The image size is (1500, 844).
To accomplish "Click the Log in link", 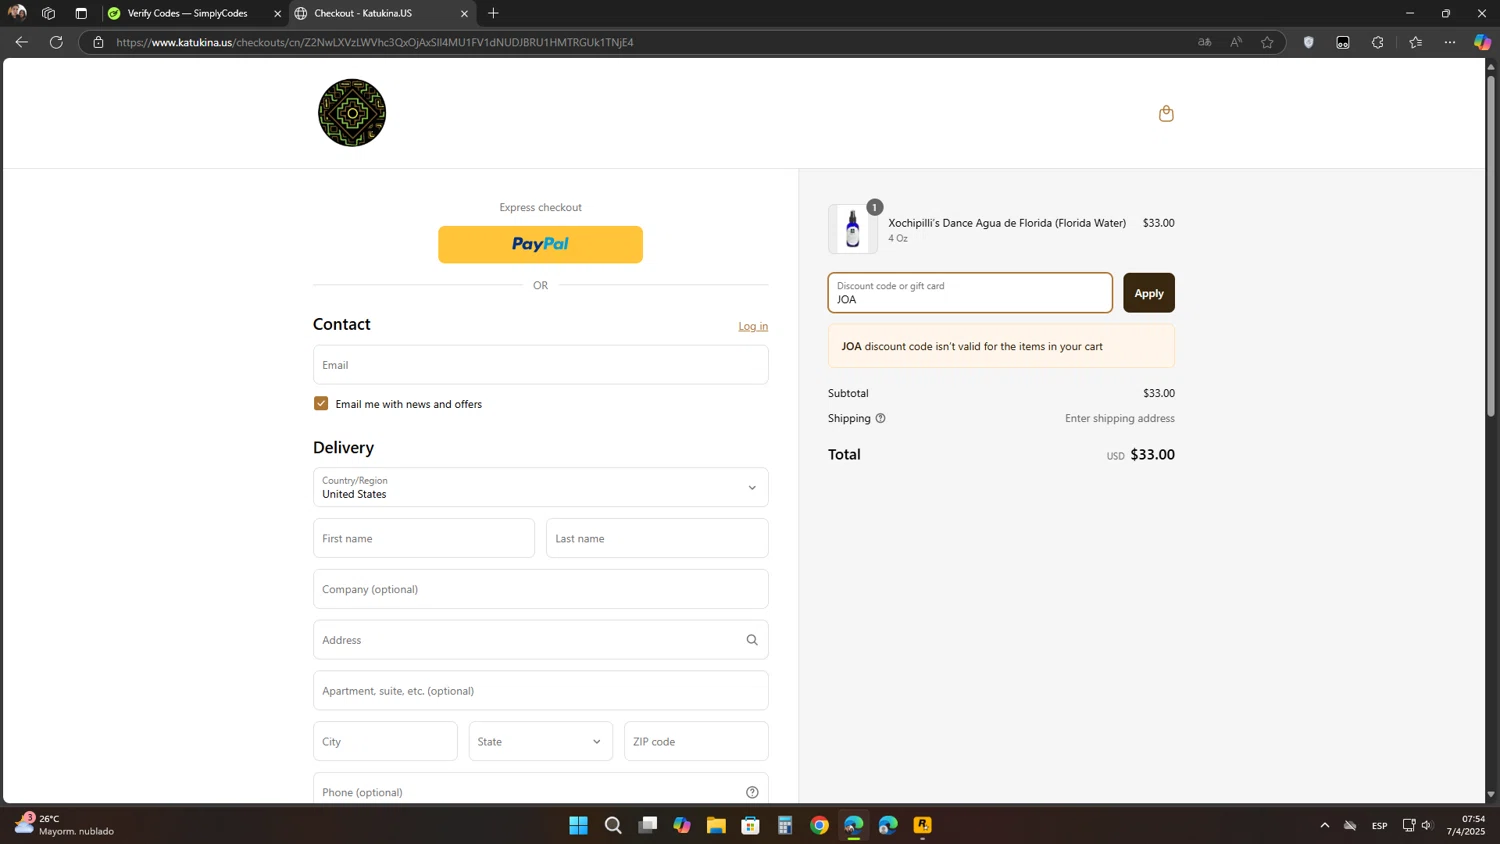I will click(x=753, y=326).
